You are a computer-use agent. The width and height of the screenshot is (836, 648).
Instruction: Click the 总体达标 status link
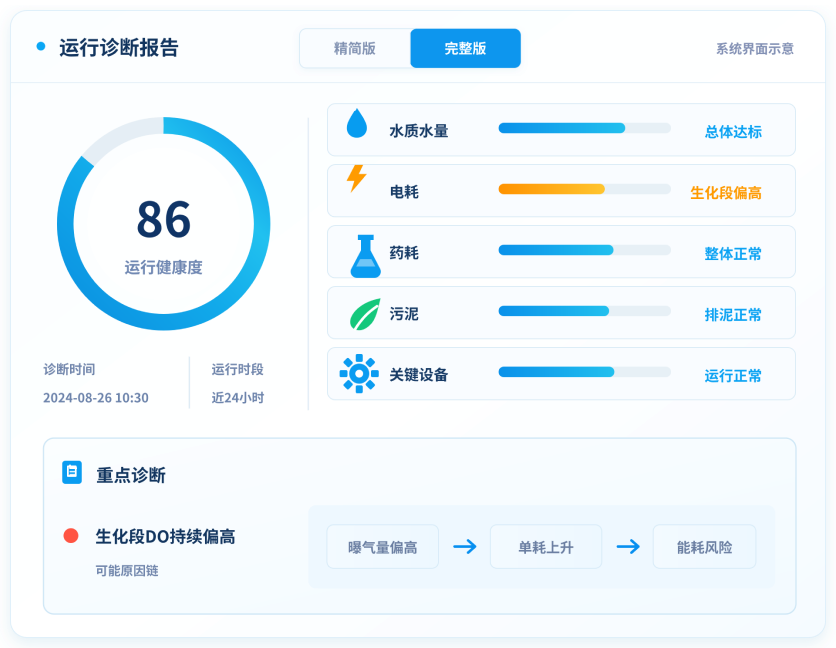[x=733, y=132]
